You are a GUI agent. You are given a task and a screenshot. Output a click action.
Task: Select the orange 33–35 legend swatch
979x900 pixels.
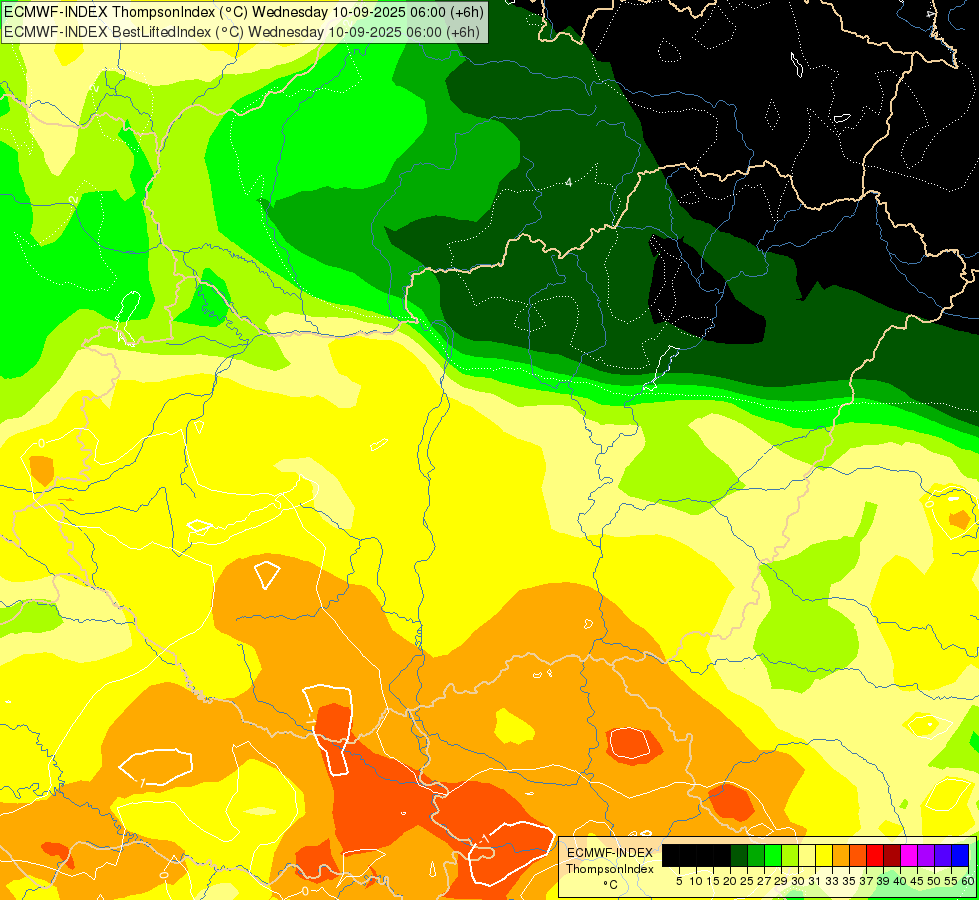tap(841, 855)
